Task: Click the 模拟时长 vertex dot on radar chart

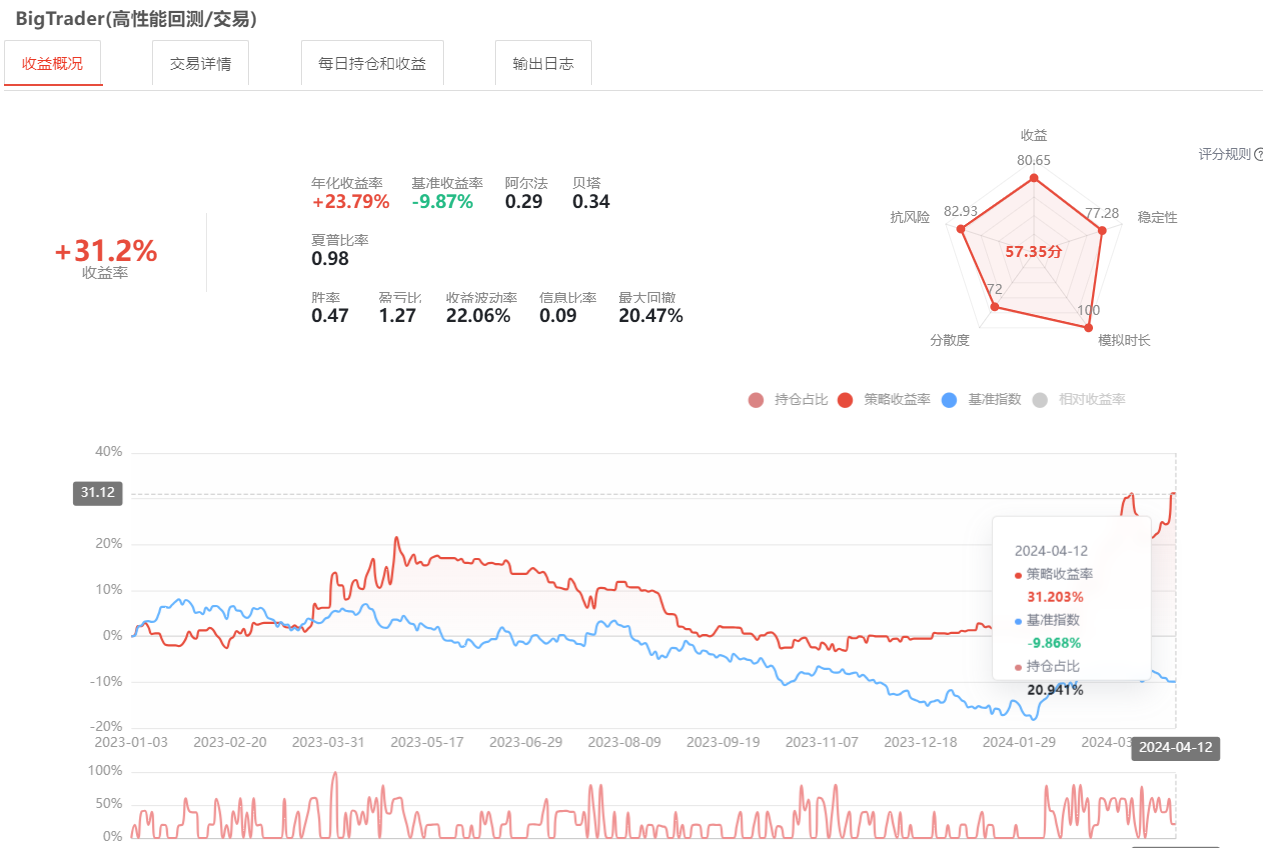Action: [1089, 327]
